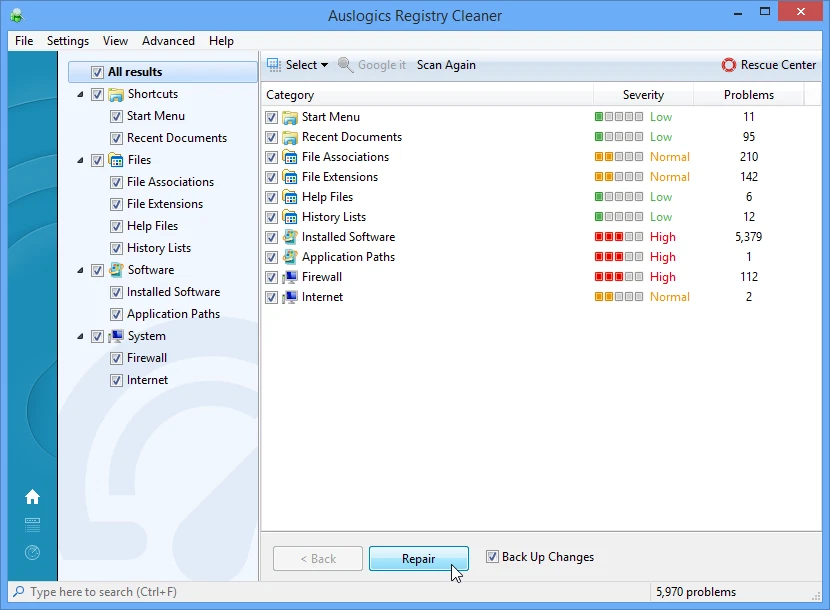
Task: Open the Rescue Center
Action: tap(768, 64)
